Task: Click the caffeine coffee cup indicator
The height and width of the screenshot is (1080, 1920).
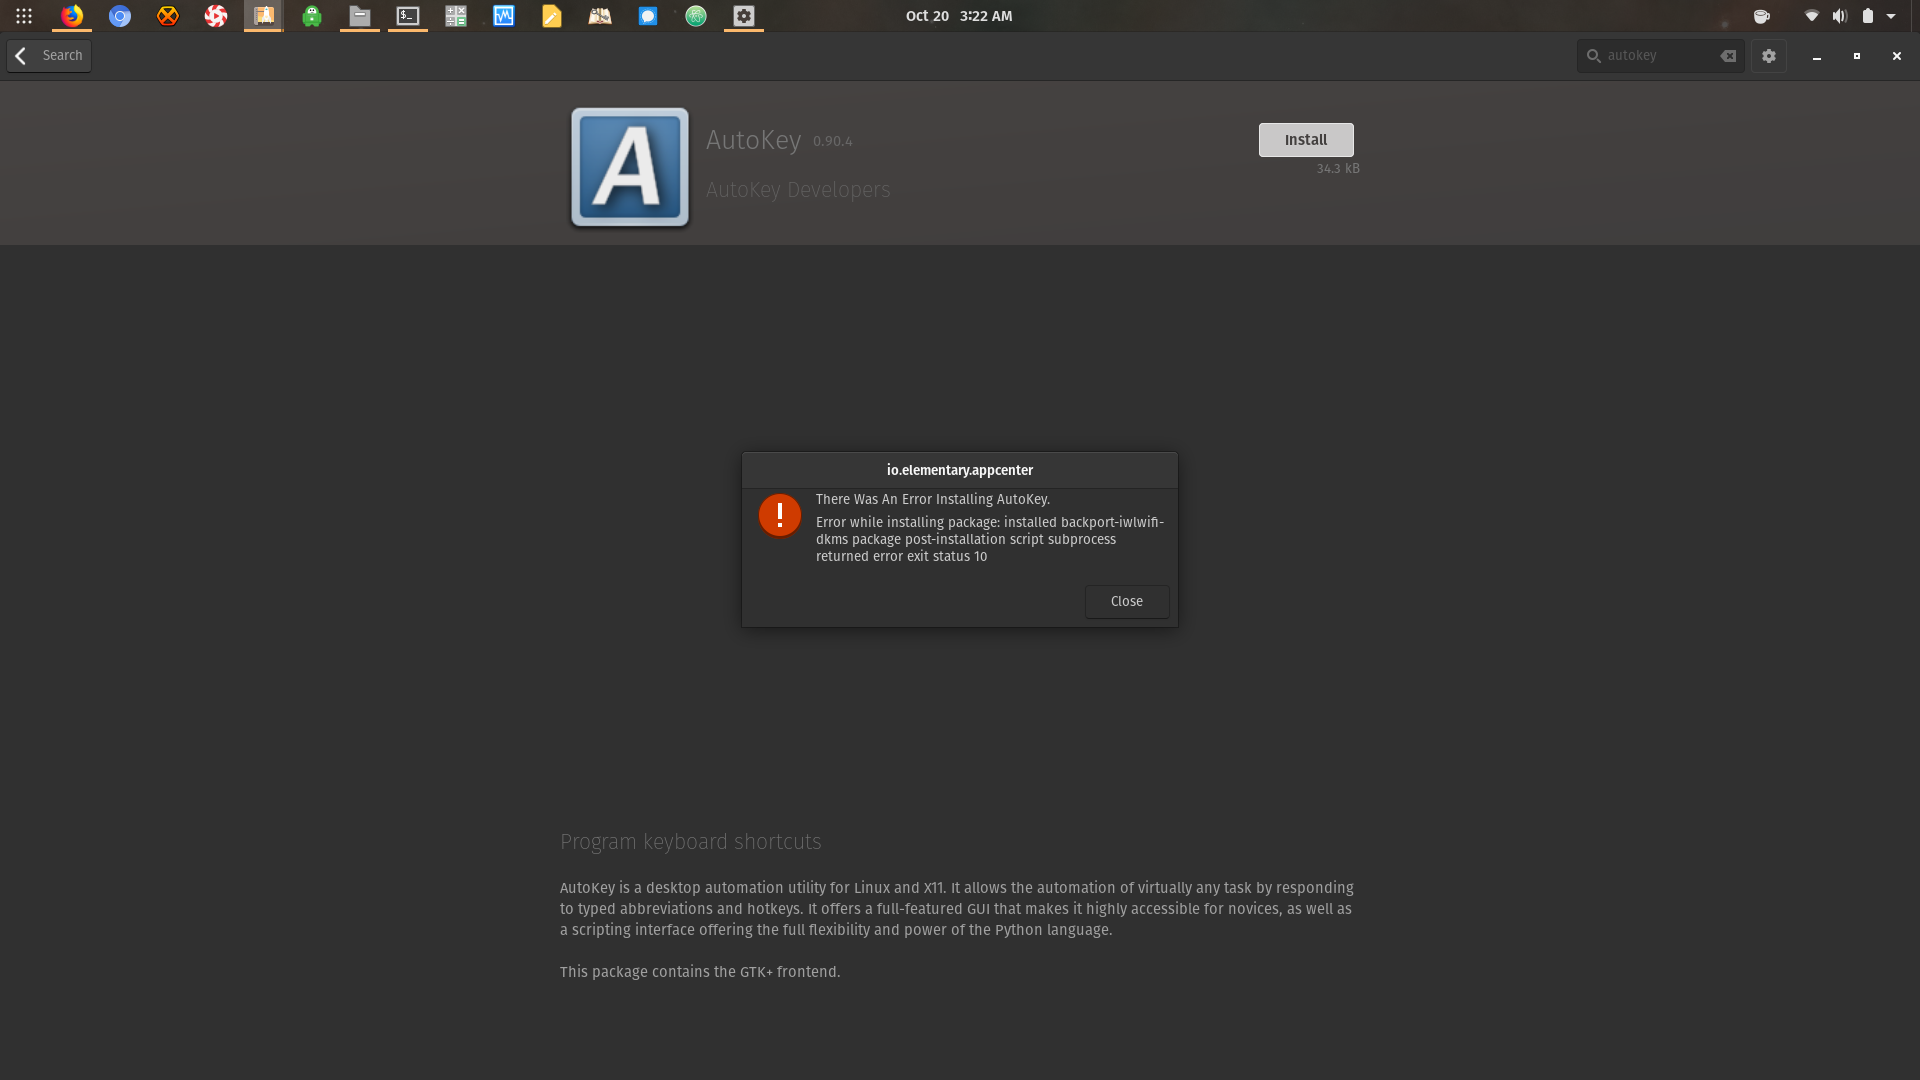Action: (x=1761, y=16)
